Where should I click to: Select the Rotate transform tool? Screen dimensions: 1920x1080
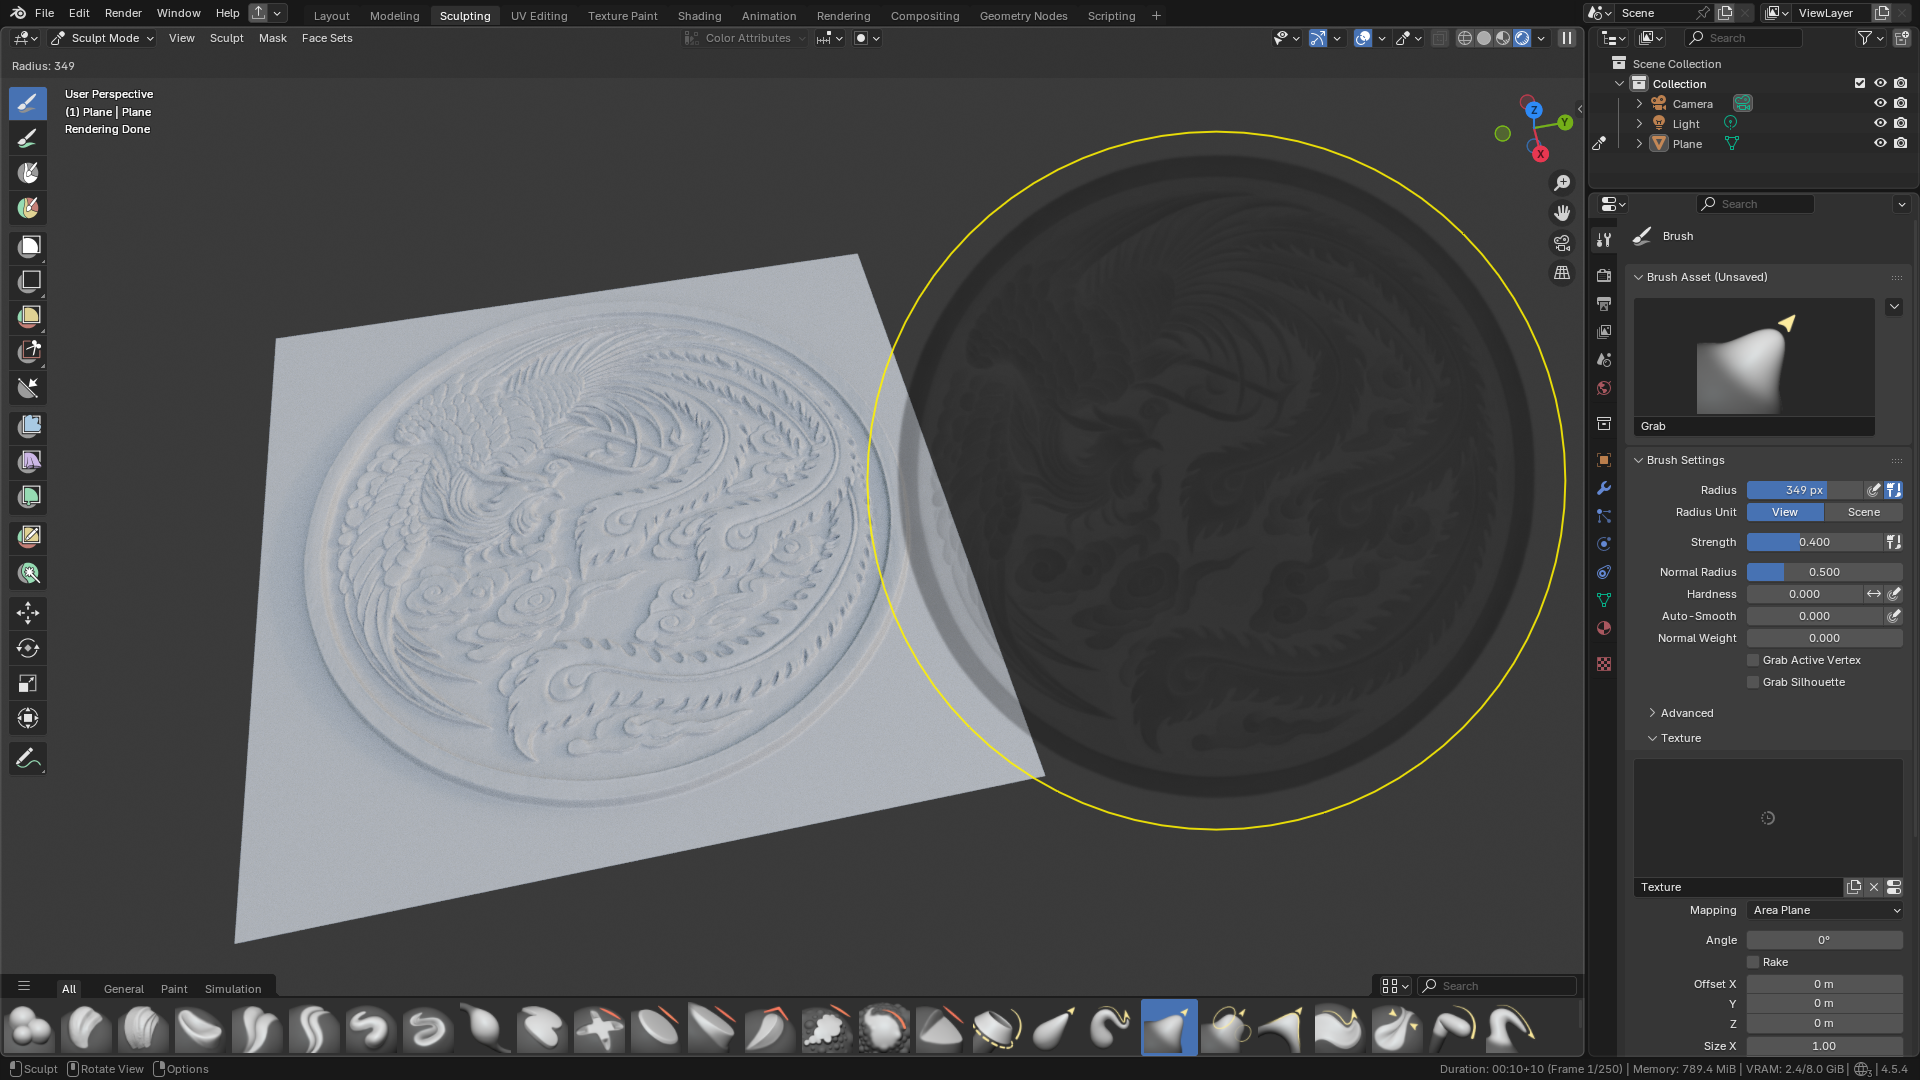click(28, 648)
